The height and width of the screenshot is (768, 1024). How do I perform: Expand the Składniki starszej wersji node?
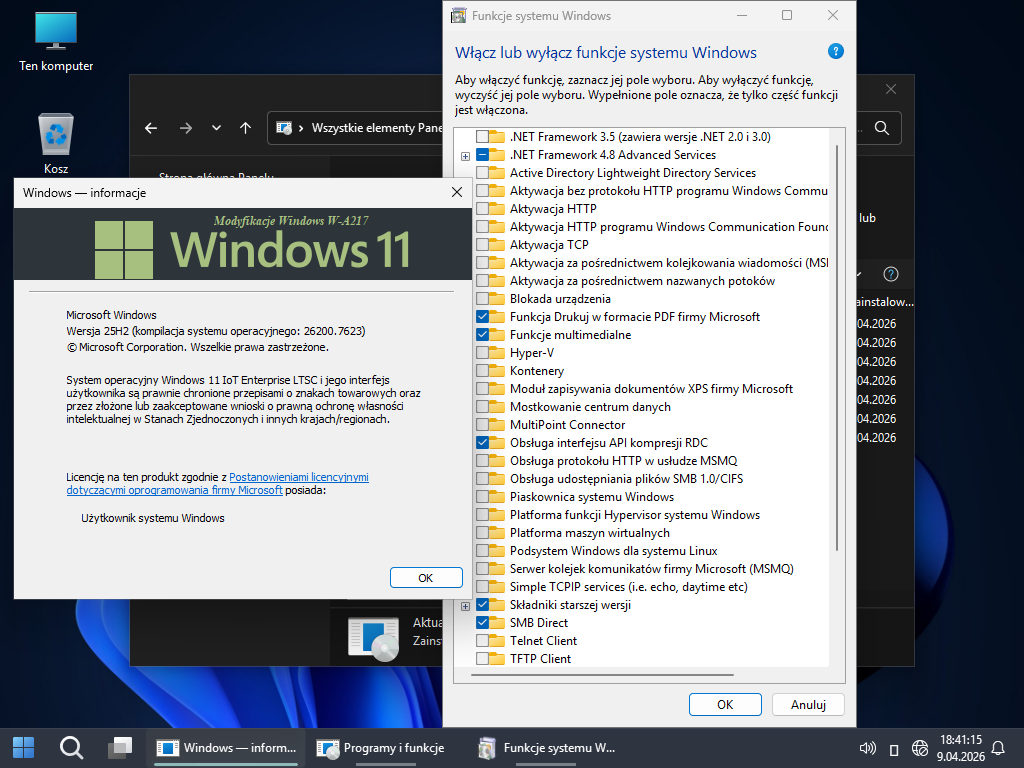coord(466,606)
